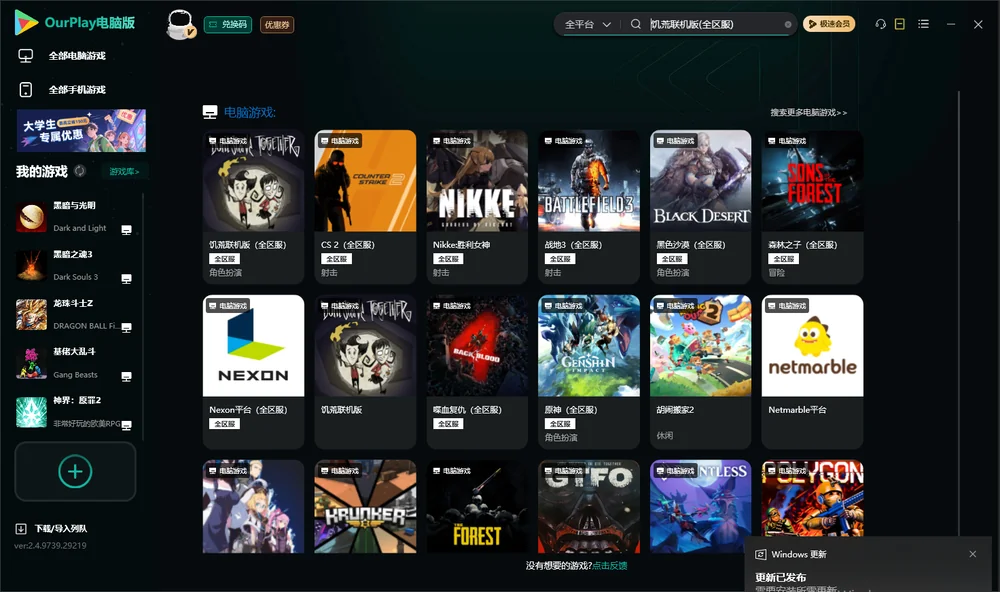Viewport: 1000px width, 592px height.
Task: Click the search magnifier icon
Action: [636, 24]
